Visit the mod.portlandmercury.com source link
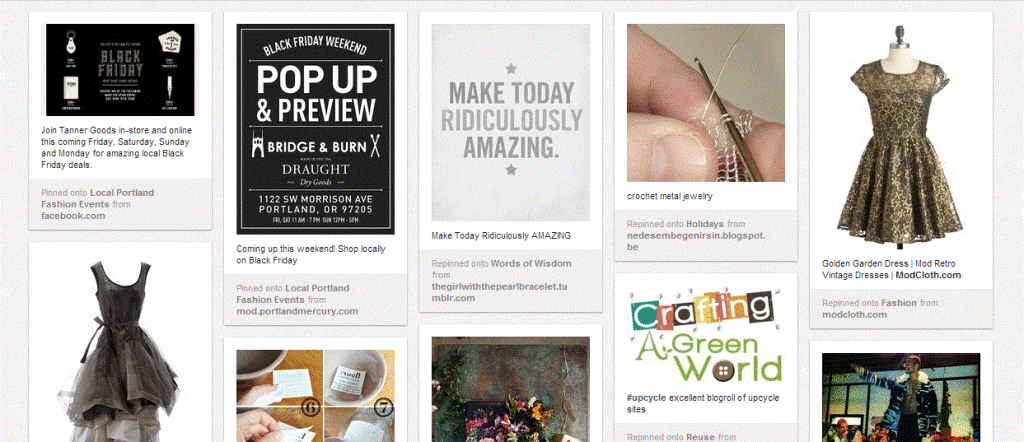This screenshot has height=442, width=1024. click(x=297, y=311)
